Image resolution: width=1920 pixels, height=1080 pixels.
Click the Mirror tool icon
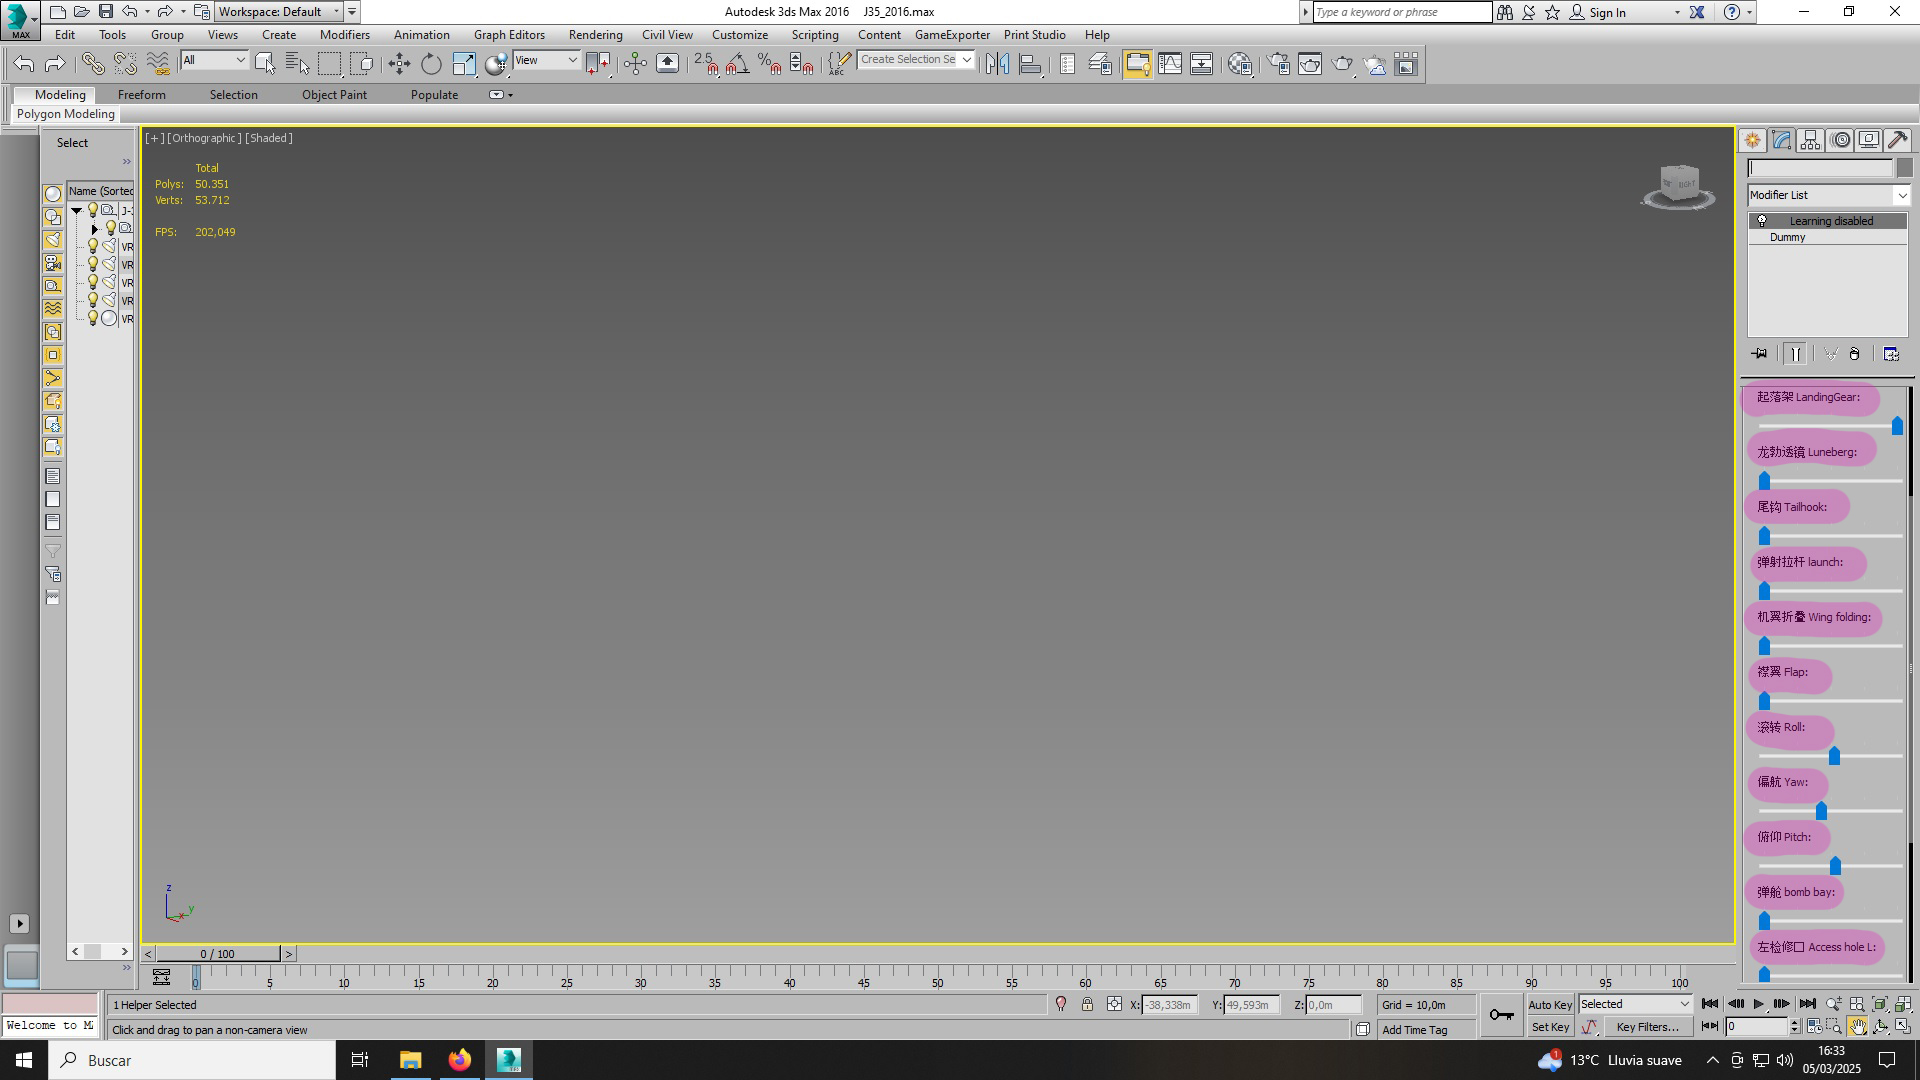997,64
